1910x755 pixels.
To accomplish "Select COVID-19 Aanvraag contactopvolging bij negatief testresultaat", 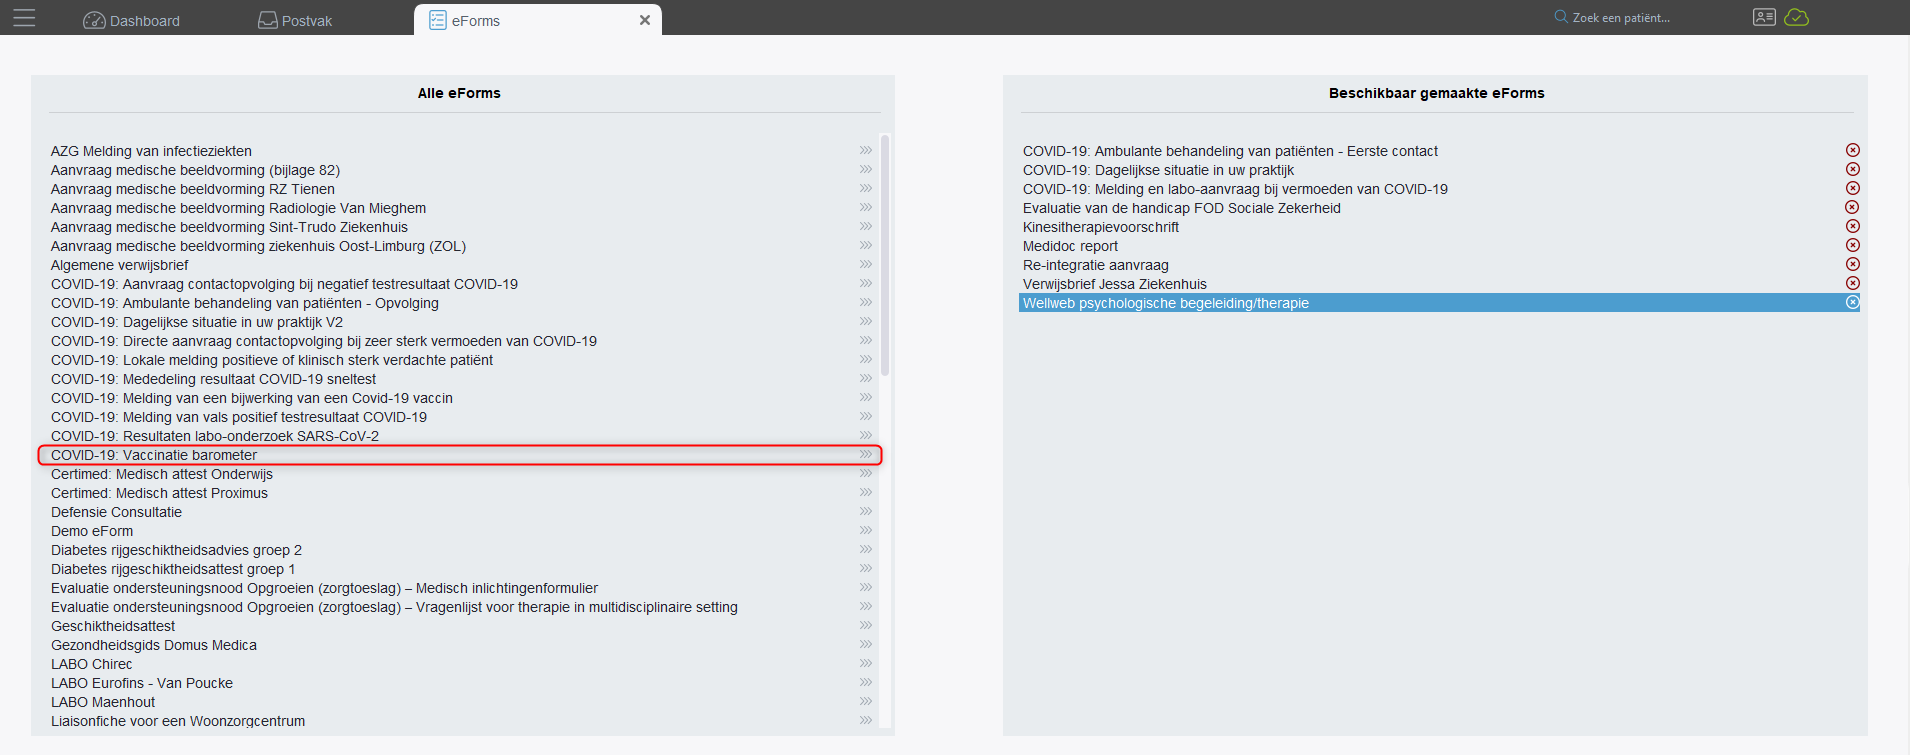I will [x=462, y=284].
